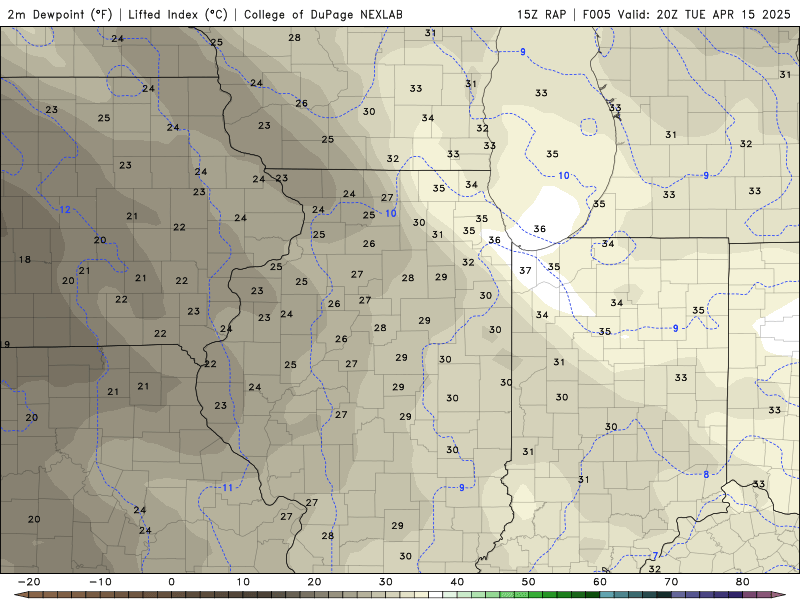Click the 'College of DuPage NEXLAB' label
The width and height of the screenshot is (800, 600).
[x=323, y=14]
